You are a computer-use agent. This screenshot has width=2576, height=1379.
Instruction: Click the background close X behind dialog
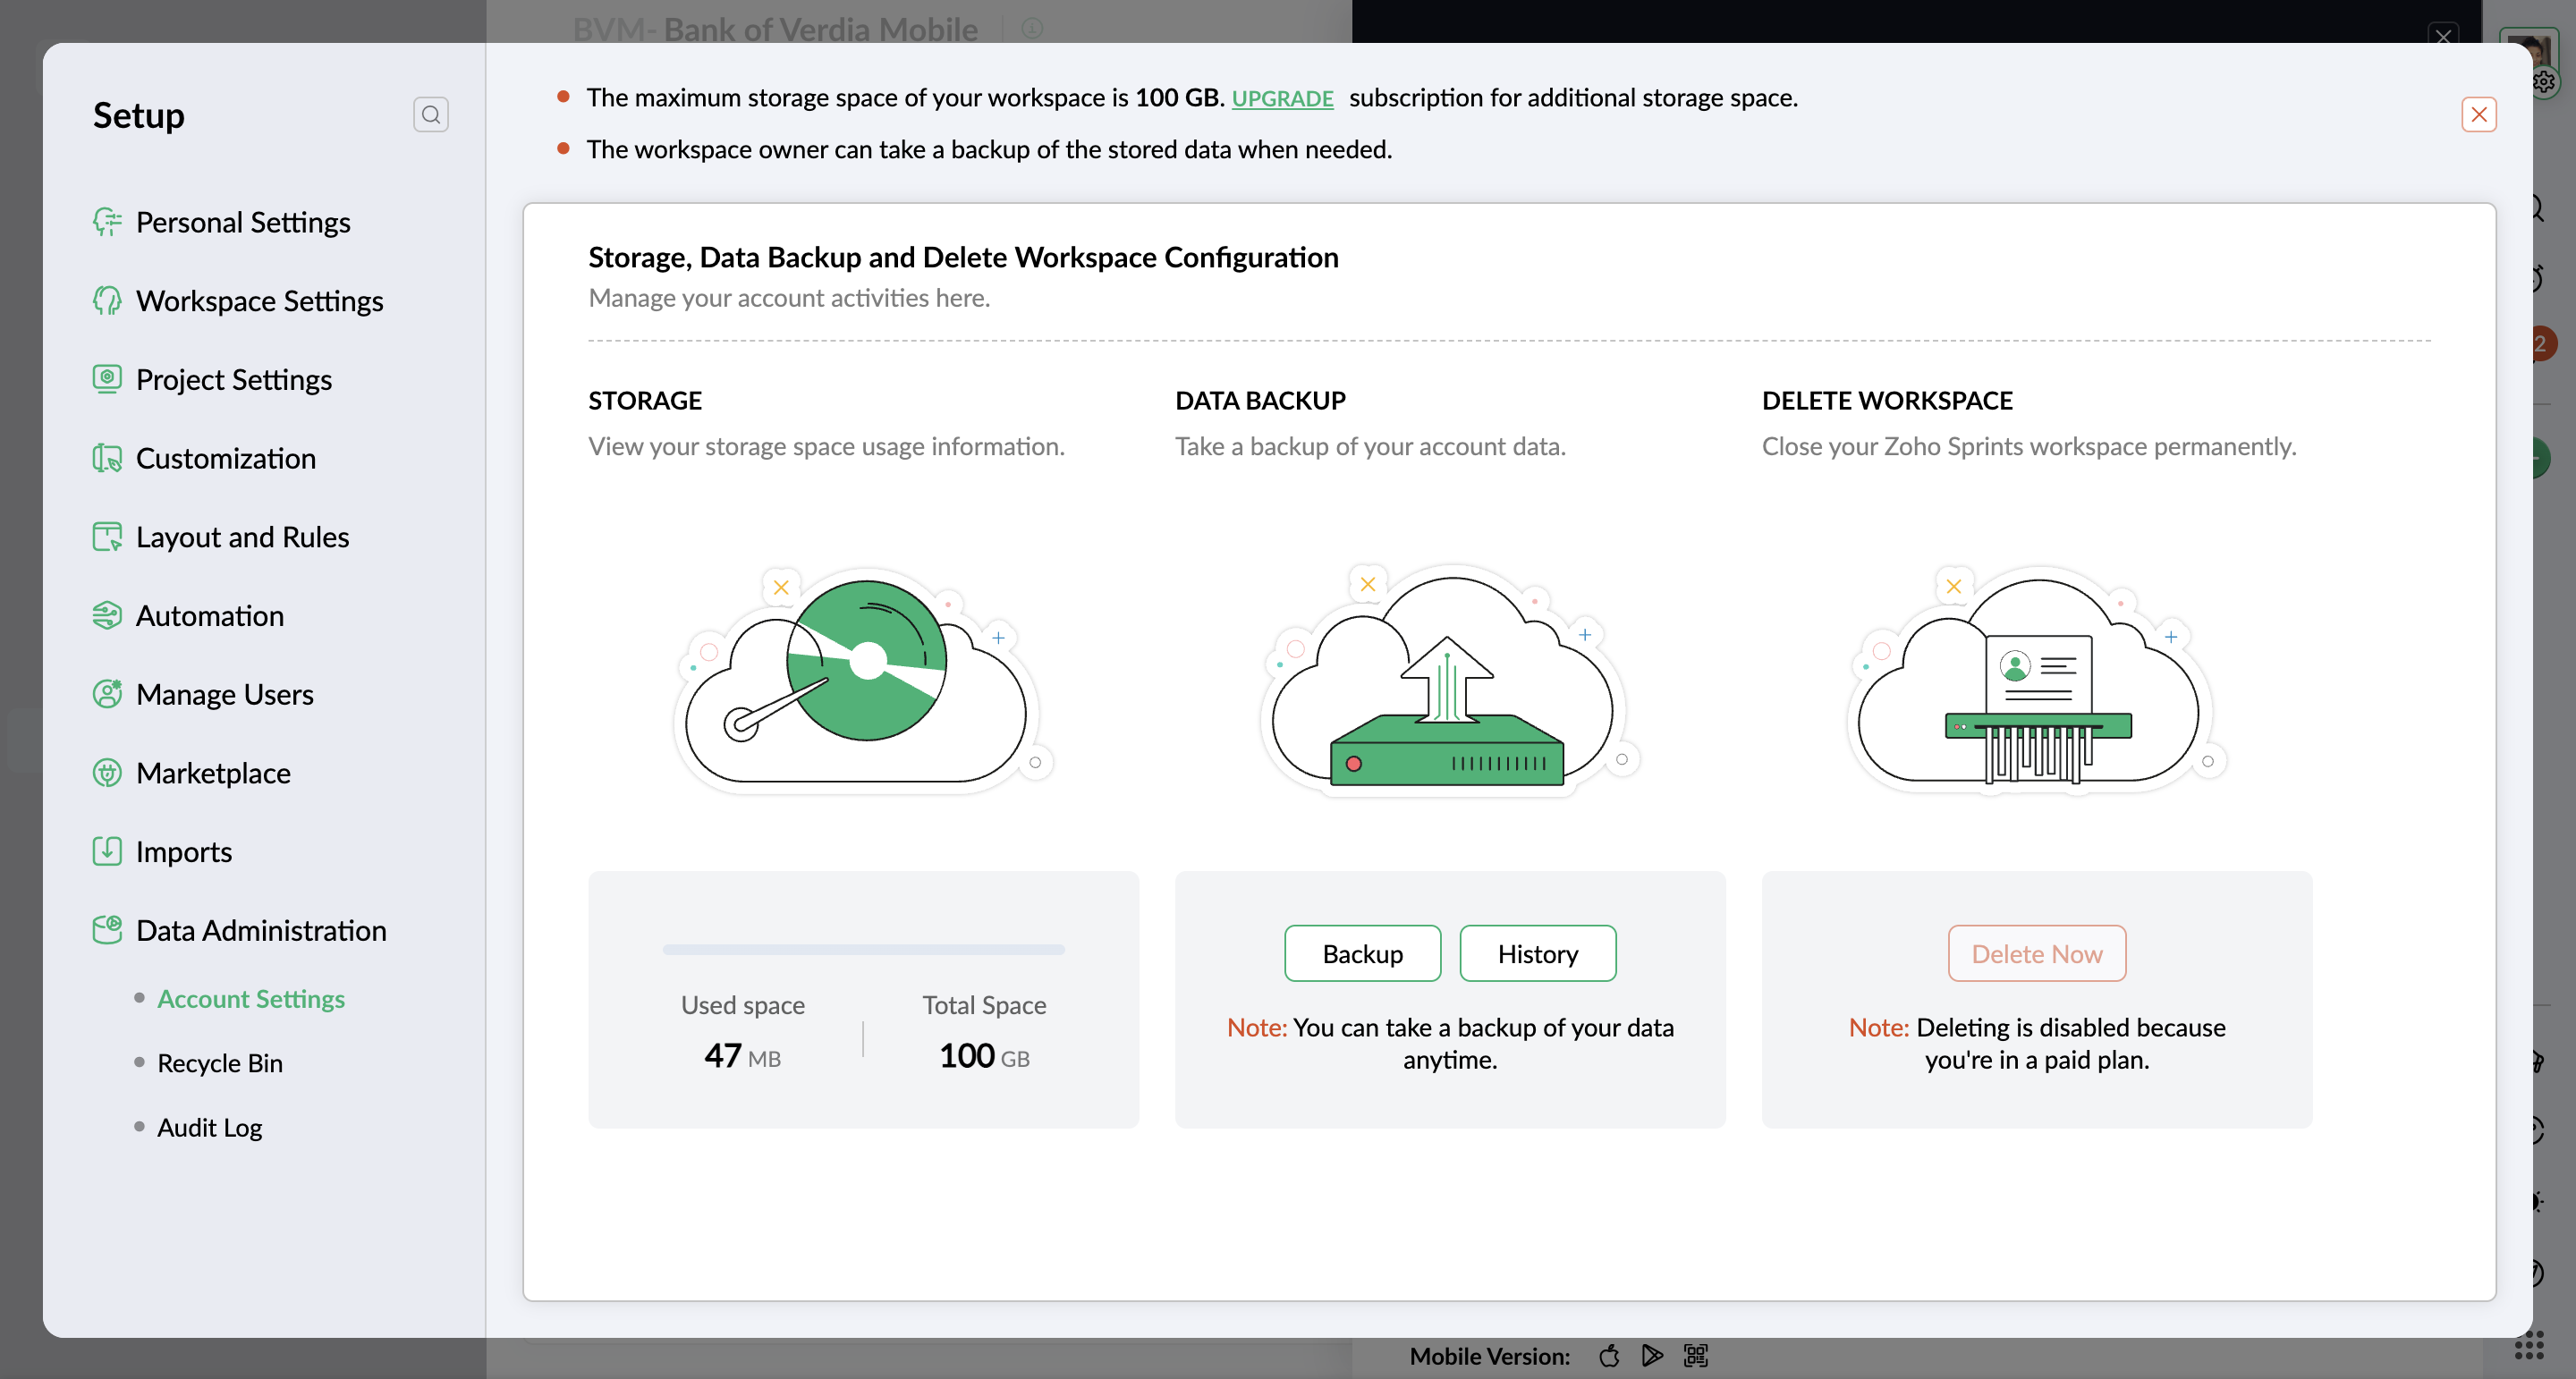(x=2443, y=35)
